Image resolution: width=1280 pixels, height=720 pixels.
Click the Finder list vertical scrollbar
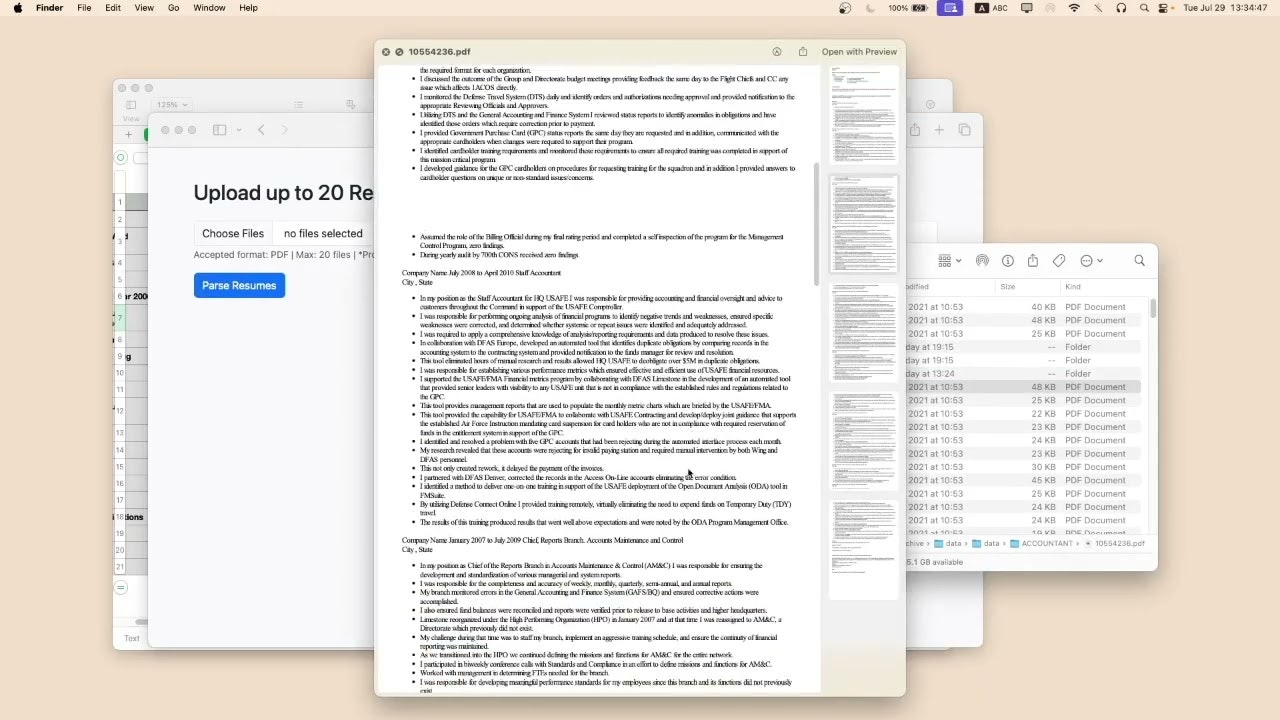click(1153, 310)
